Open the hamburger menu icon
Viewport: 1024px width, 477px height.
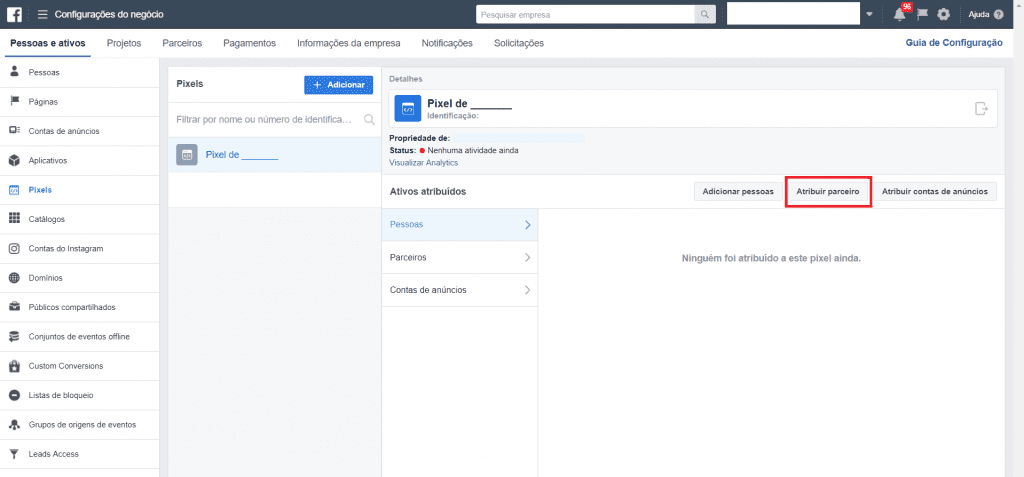(x=43, y=14)
